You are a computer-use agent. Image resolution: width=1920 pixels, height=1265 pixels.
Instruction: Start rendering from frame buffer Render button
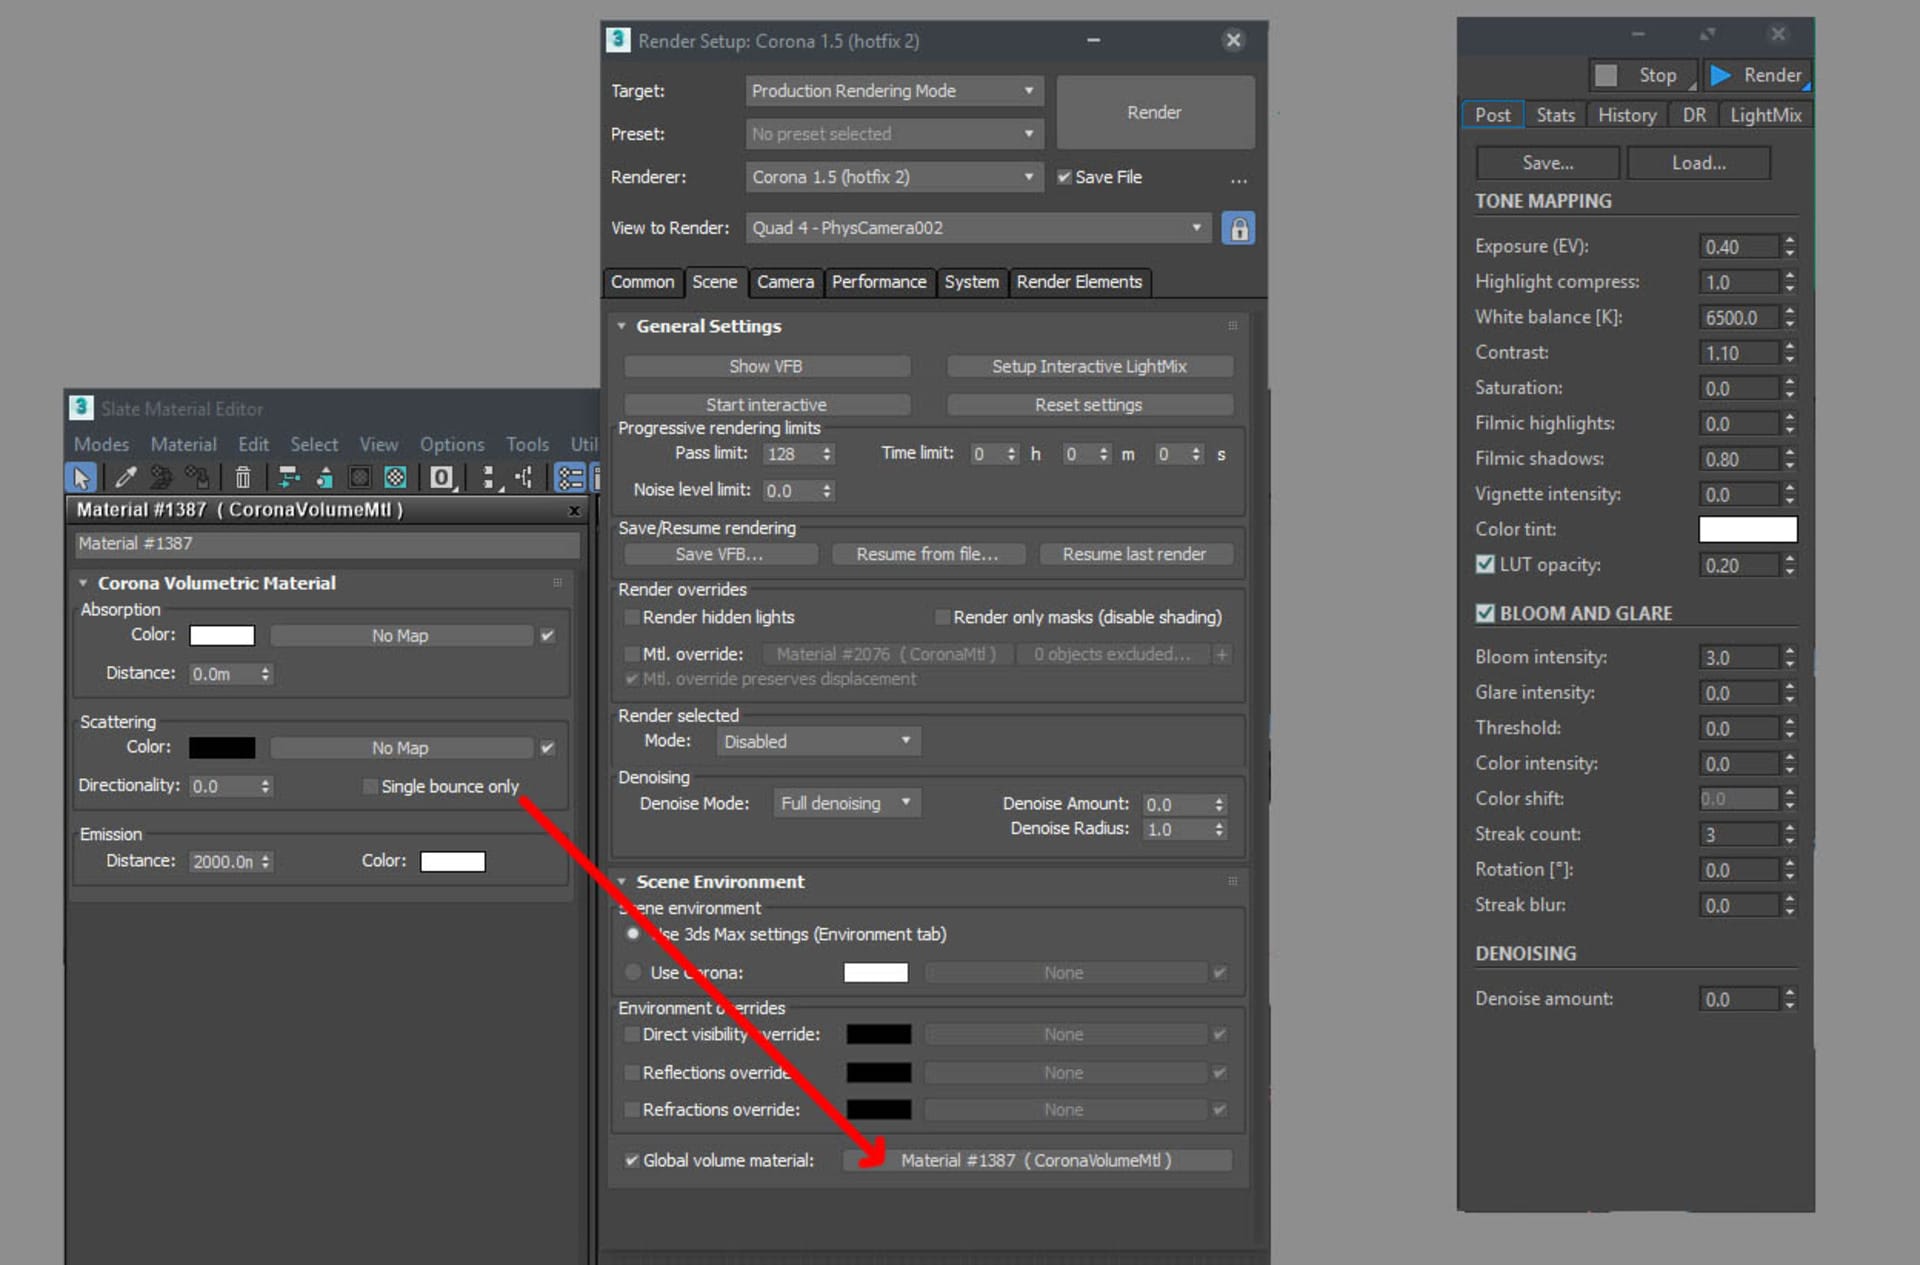(1757, 75)
